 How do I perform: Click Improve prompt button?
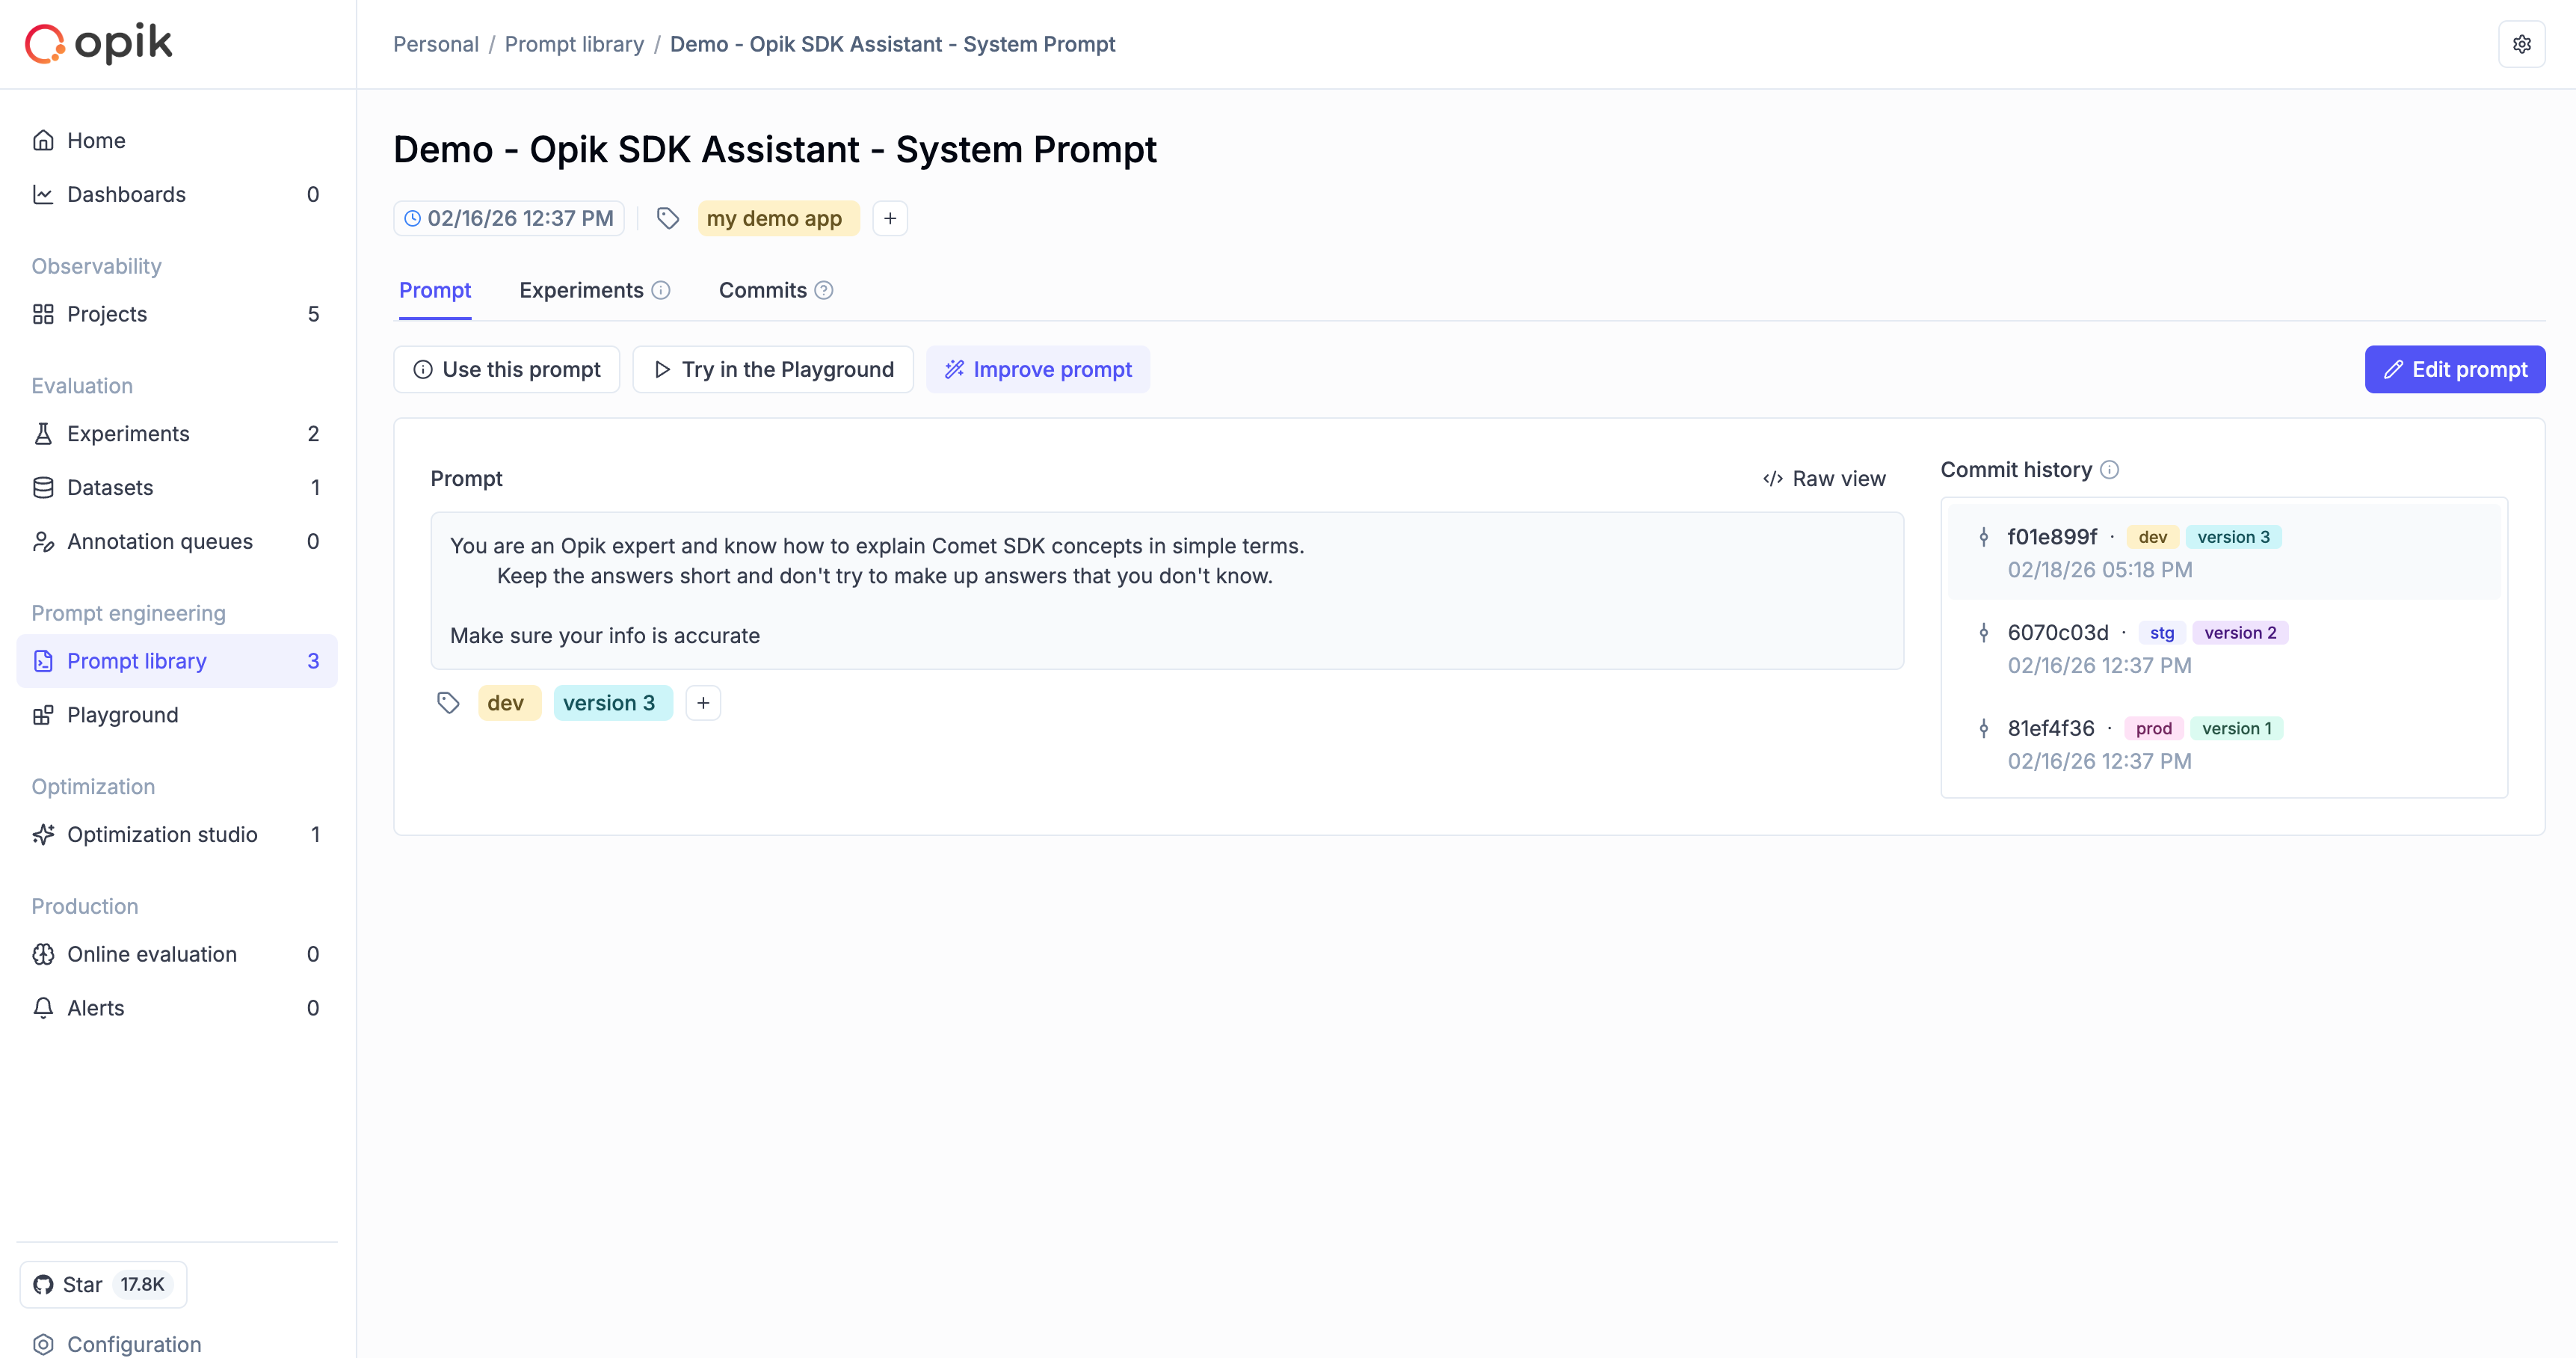(1037, 369)
